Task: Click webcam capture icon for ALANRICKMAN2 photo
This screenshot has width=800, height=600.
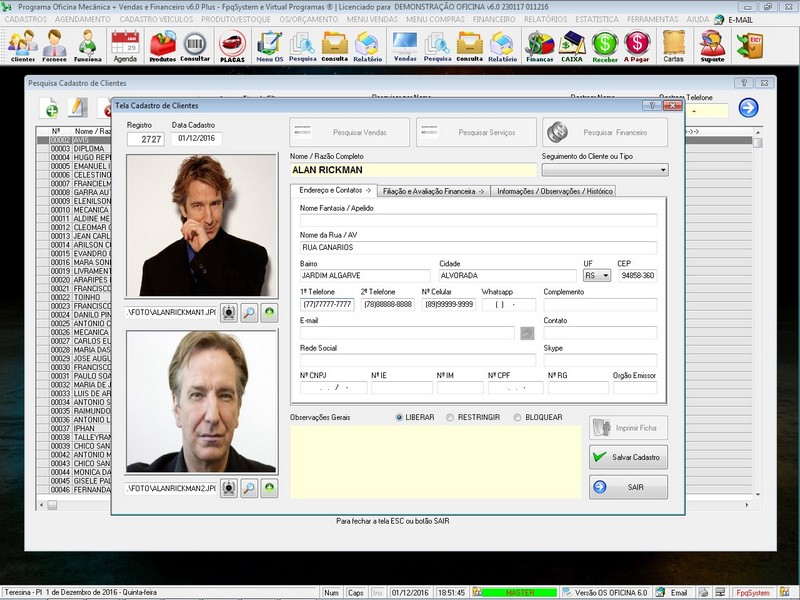Action: (229, 488)
